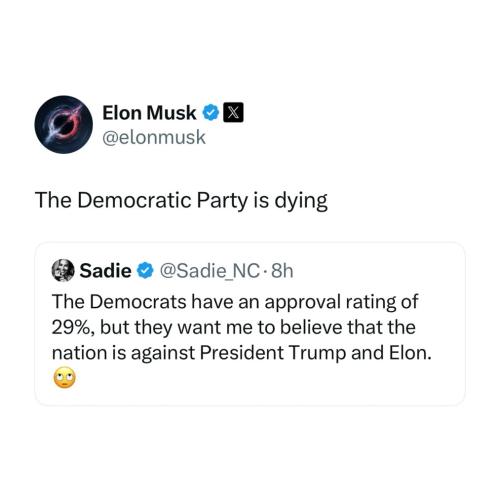Select the black X affiliation badge
The height and width of the screenshot is (500, 500).
[x=233, y=113]
